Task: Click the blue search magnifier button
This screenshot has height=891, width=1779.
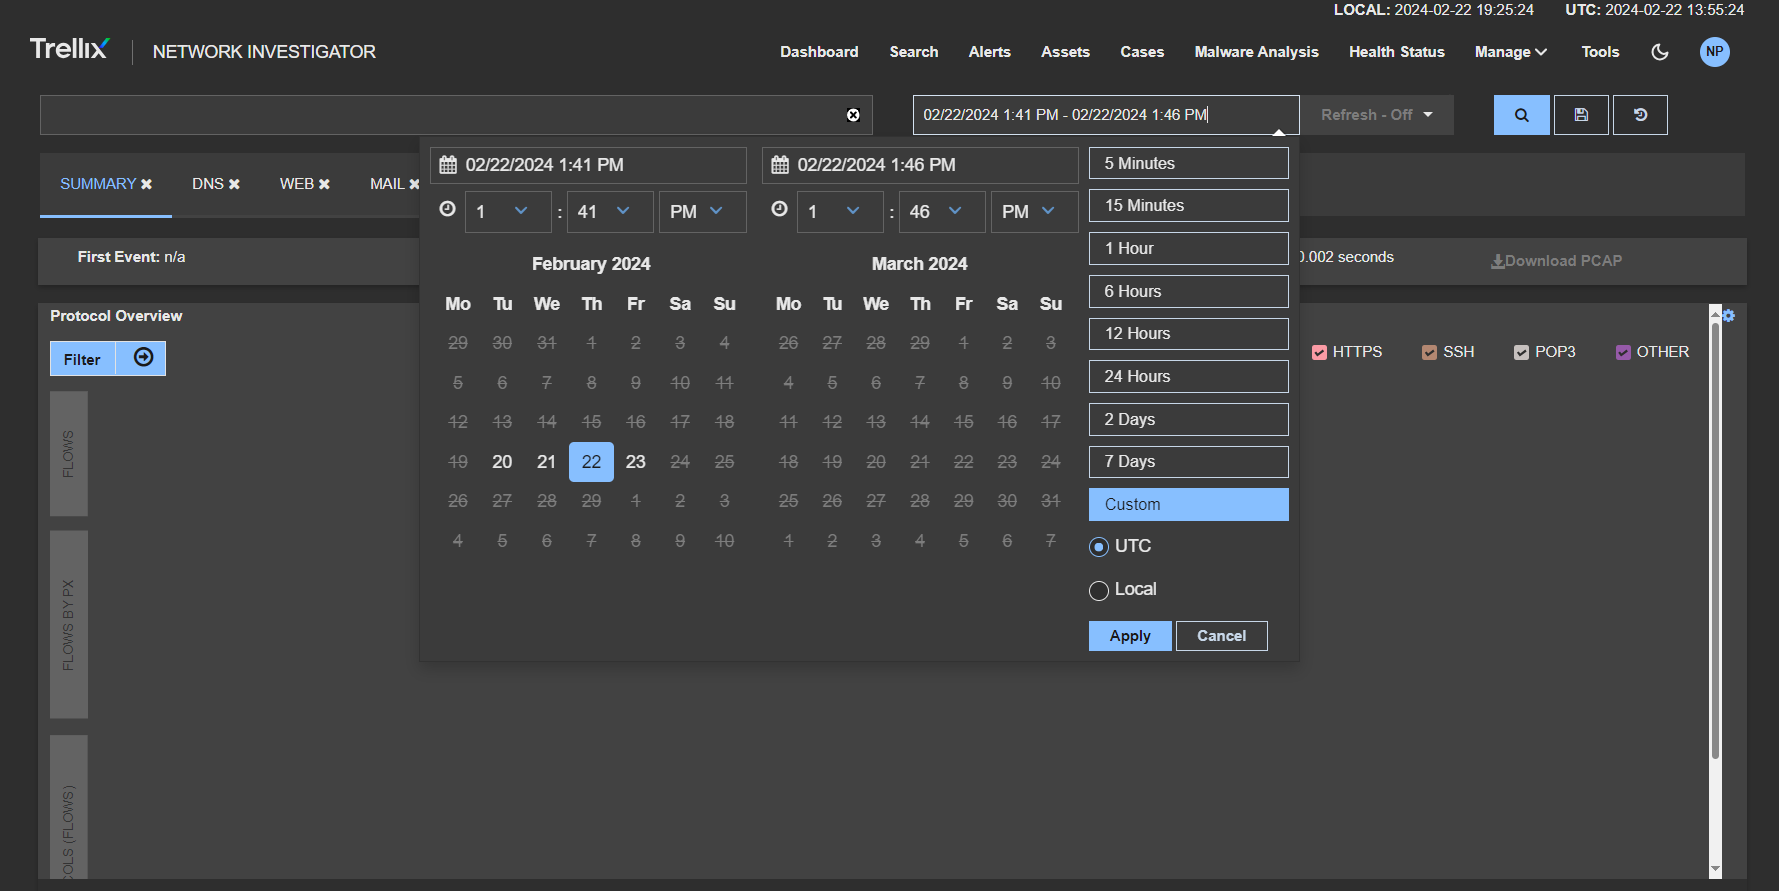Action: pos(1521,115)
